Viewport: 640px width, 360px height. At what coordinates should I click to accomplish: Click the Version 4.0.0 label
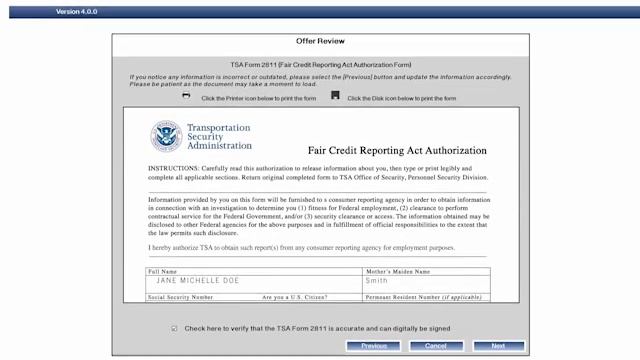coord(77,12)
